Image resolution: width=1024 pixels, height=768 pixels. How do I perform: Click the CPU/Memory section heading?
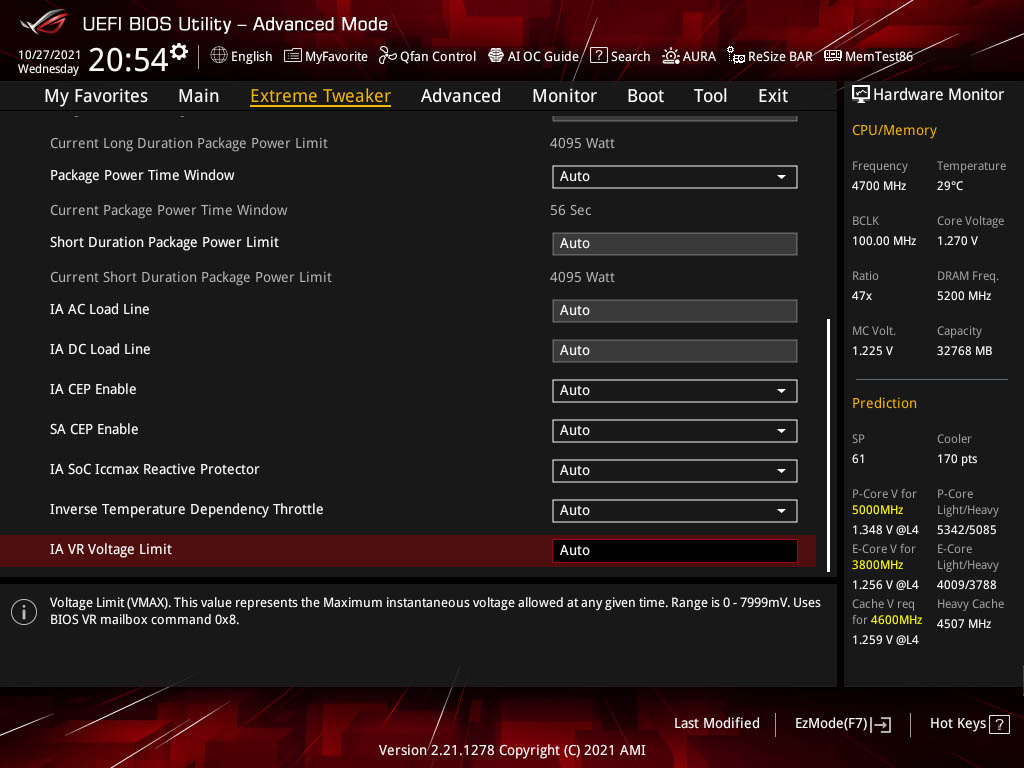pos(894,130)
